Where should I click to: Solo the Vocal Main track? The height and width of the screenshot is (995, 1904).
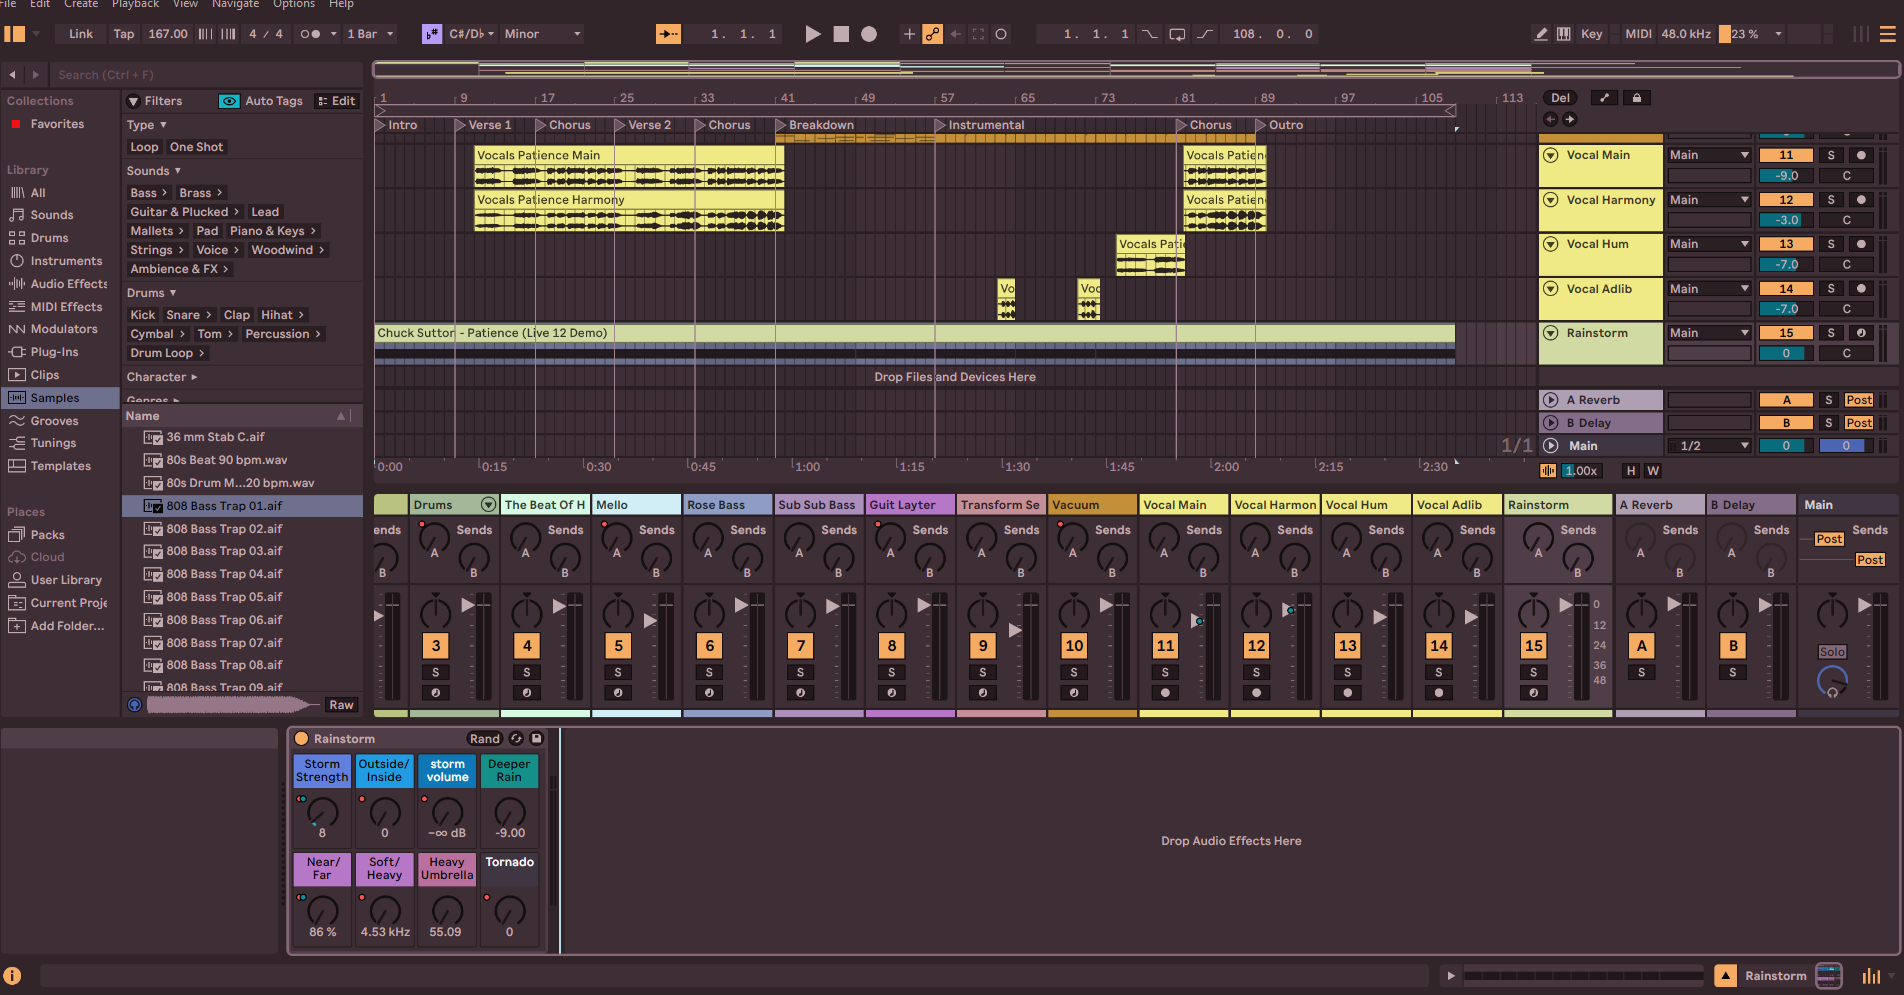tap(1830, 154)
